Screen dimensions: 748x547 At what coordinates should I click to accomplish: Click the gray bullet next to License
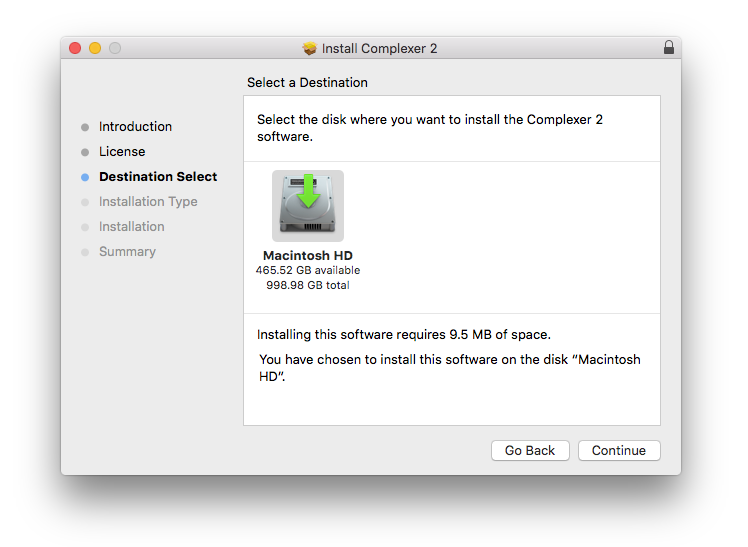click(x=85, y=152)
